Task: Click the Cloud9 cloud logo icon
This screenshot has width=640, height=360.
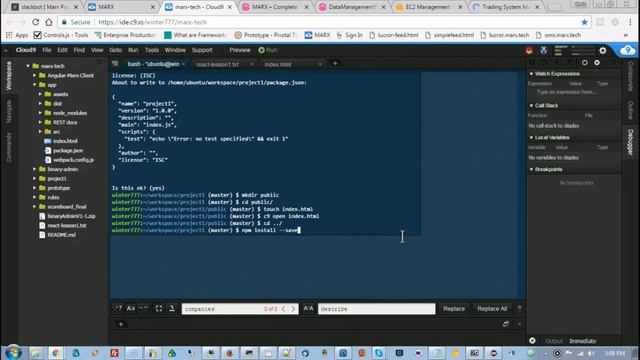Action: point(627,50)
